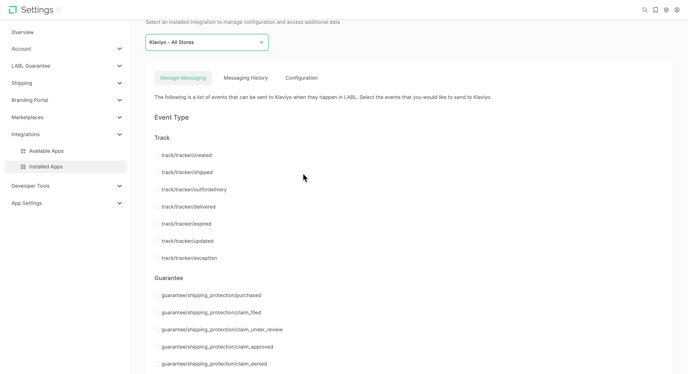Click the track/tracker/created label text
Viewport: 688px width, 374px height.
coord(186,155)
